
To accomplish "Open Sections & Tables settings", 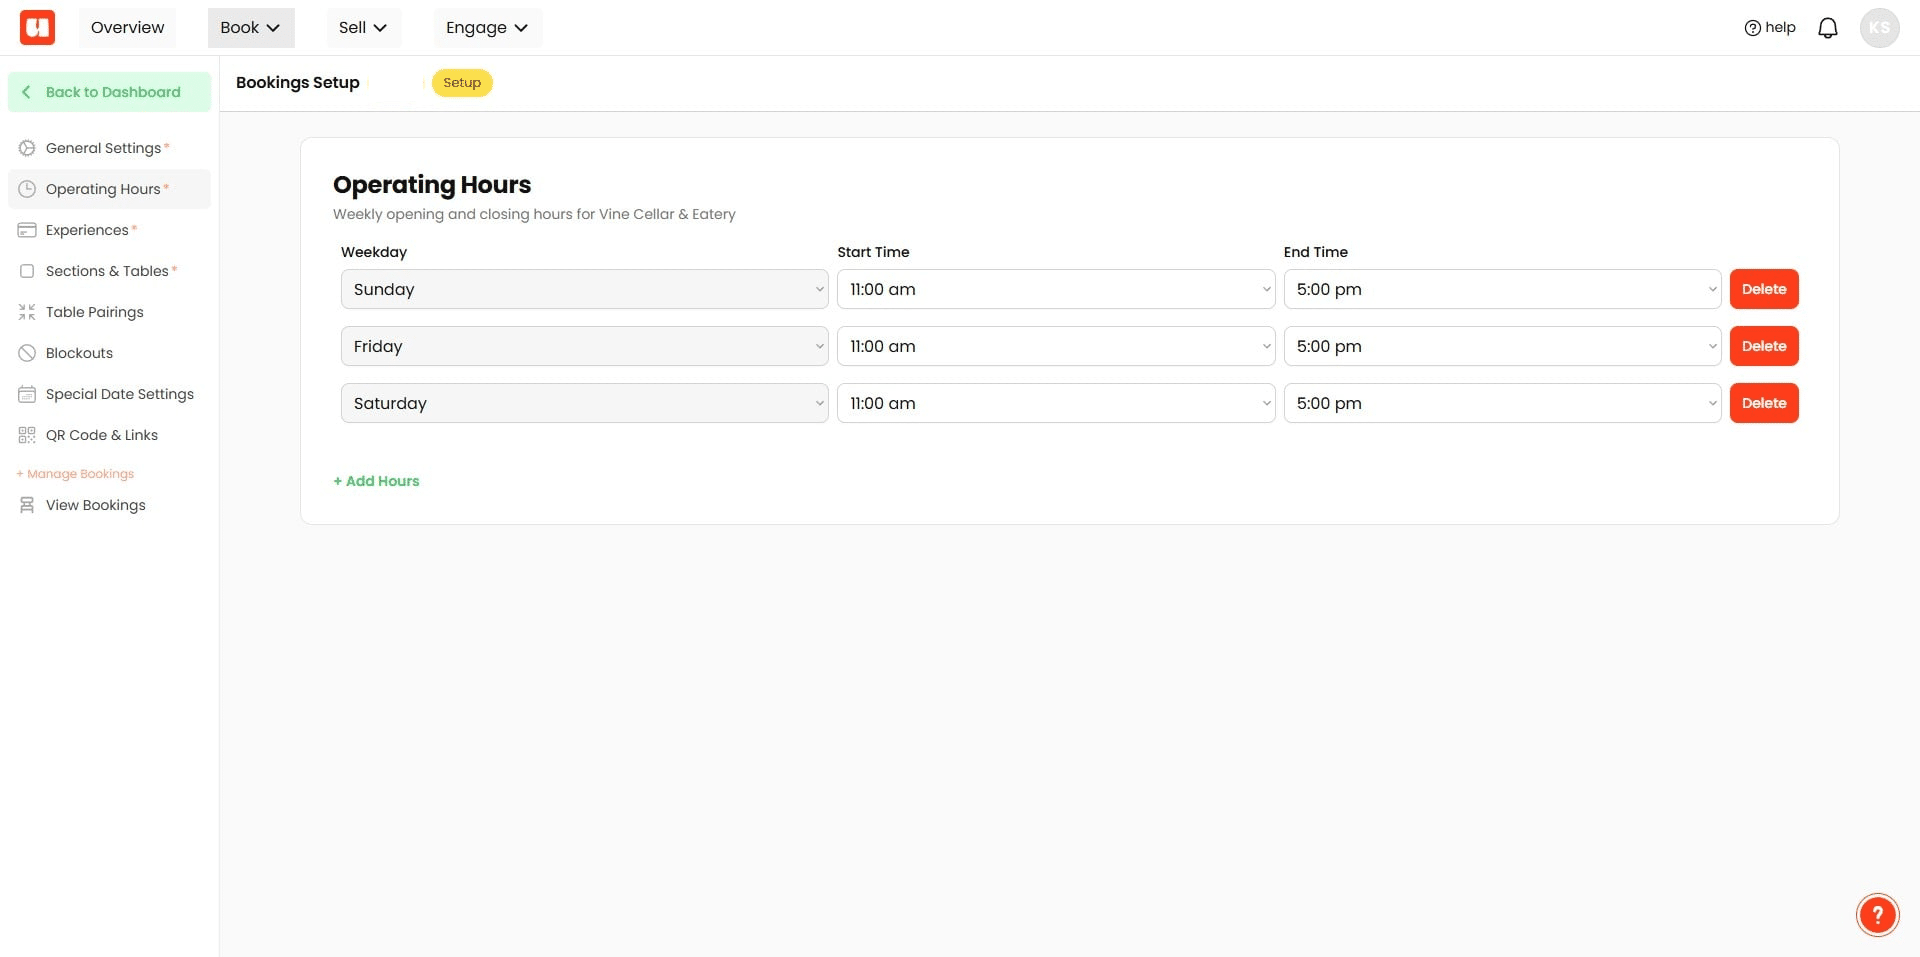I will pos(109,271).
